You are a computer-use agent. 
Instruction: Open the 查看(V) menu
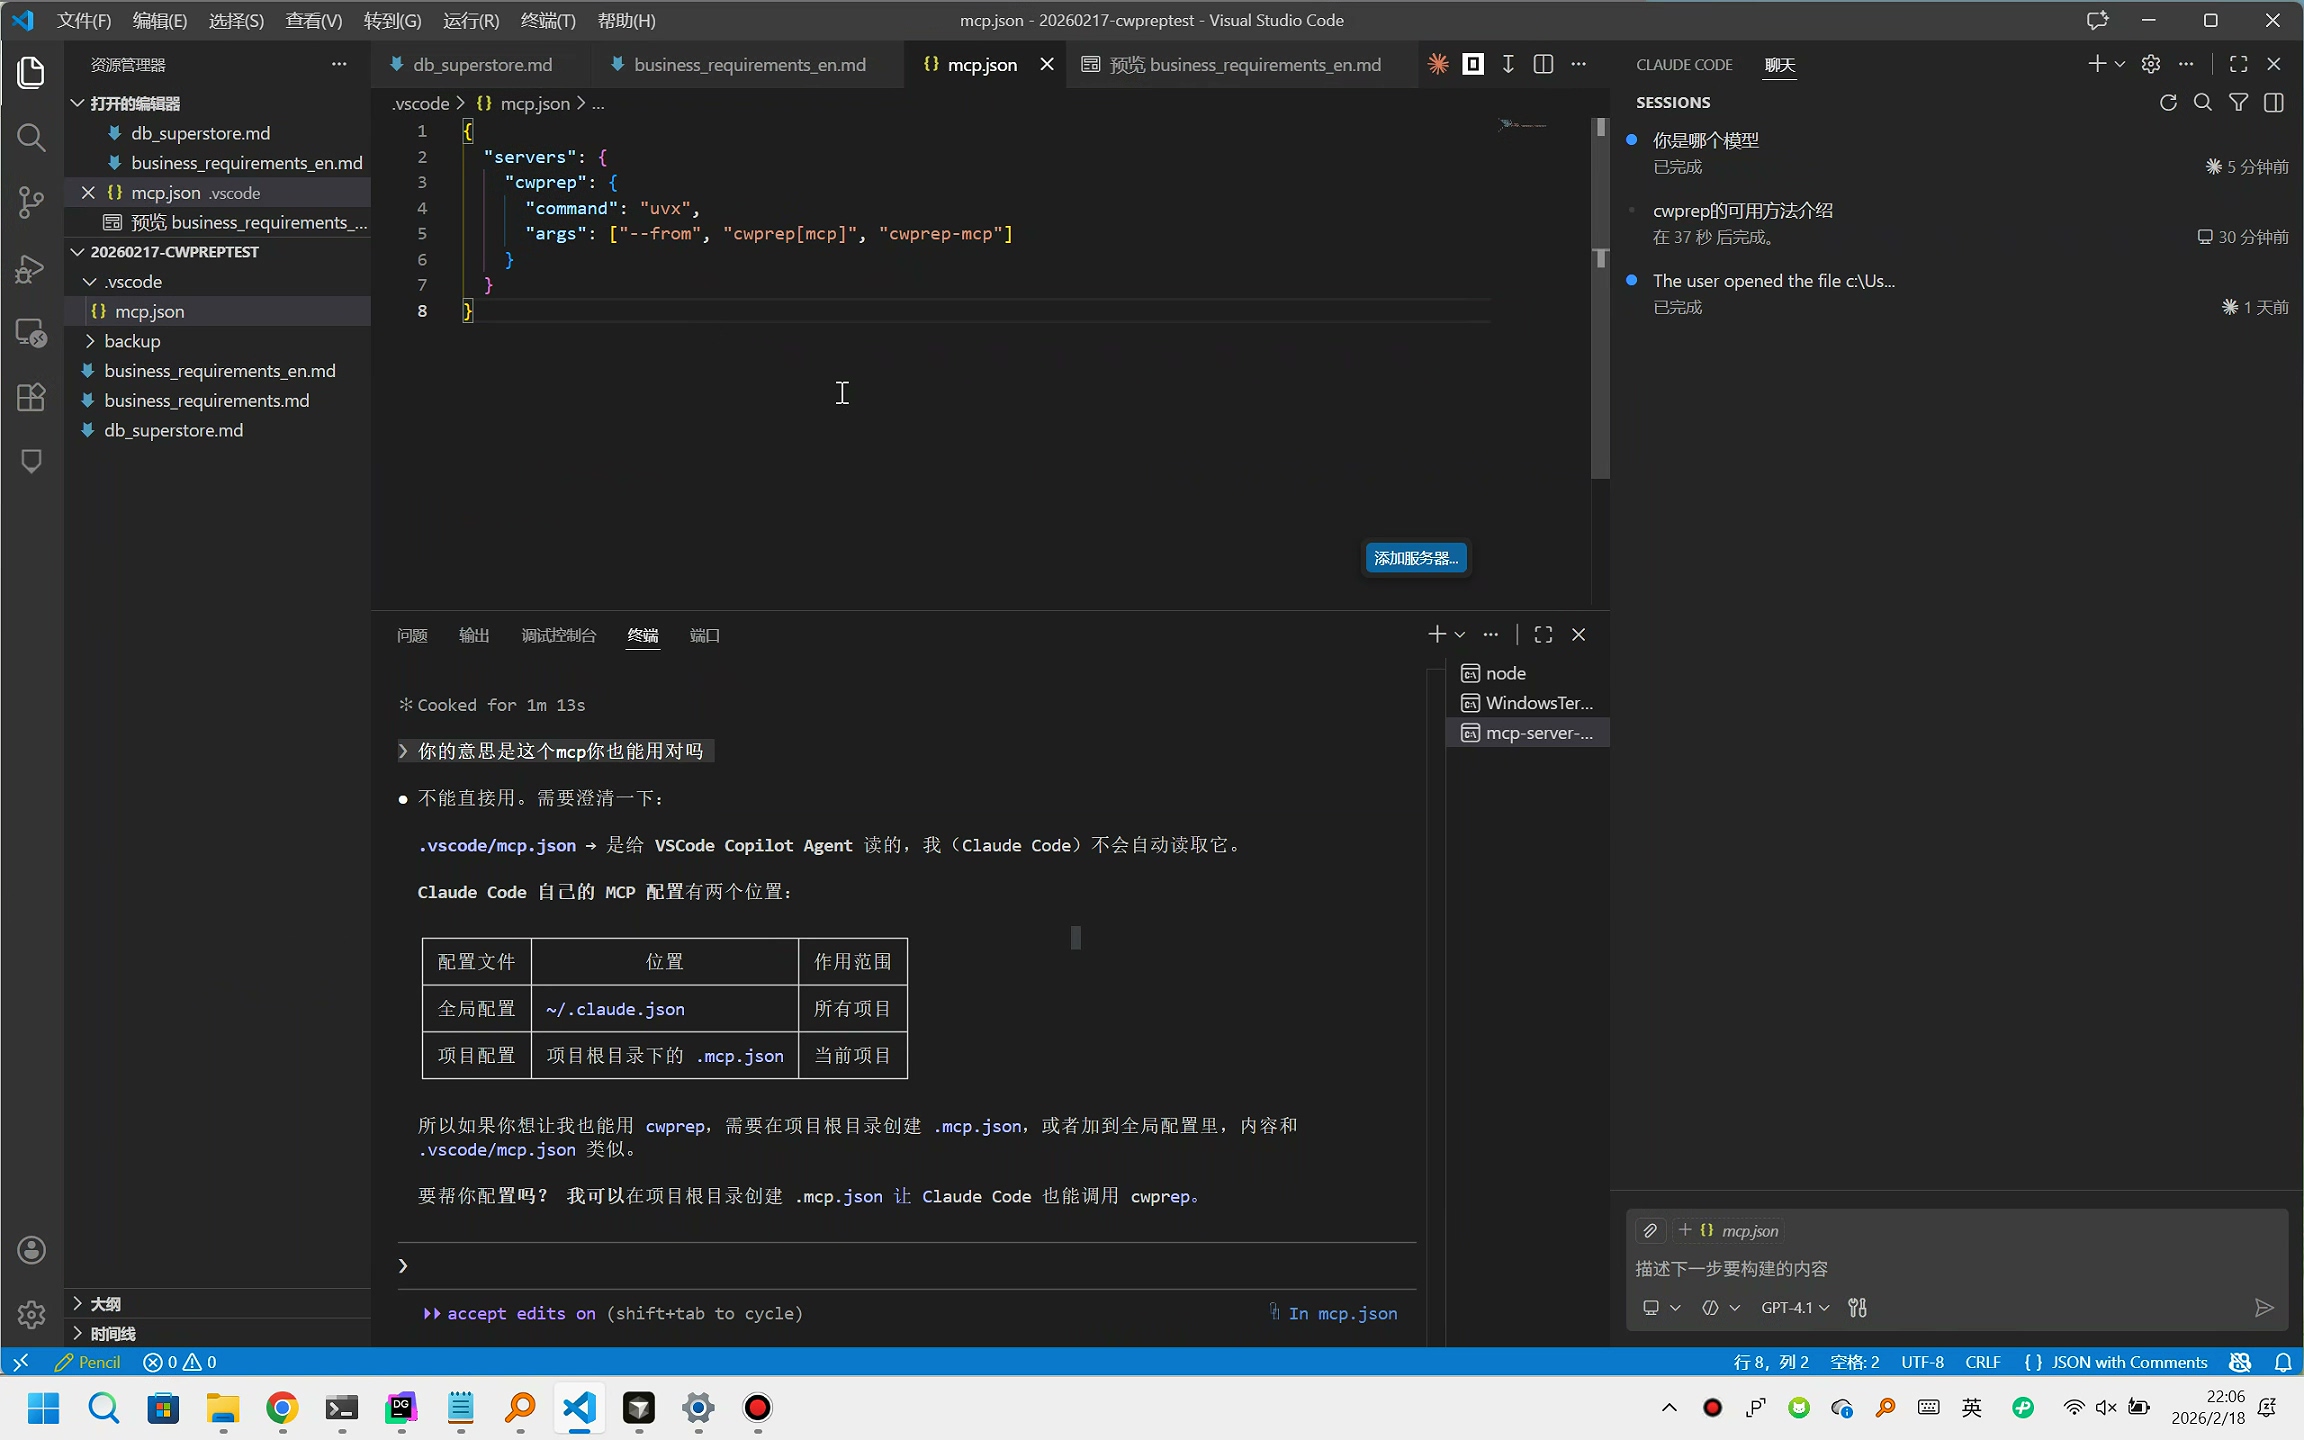click(x=313, y=20)
